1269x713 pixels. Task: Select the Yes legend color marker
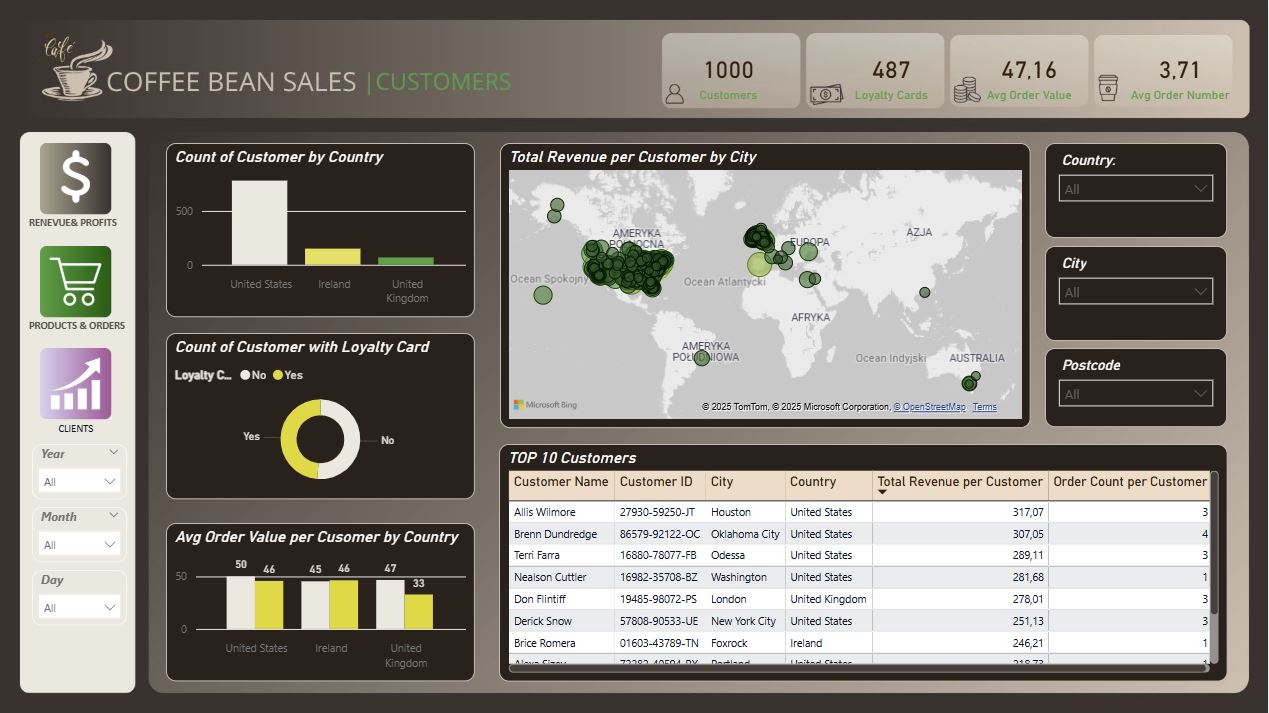pos(278,375)
